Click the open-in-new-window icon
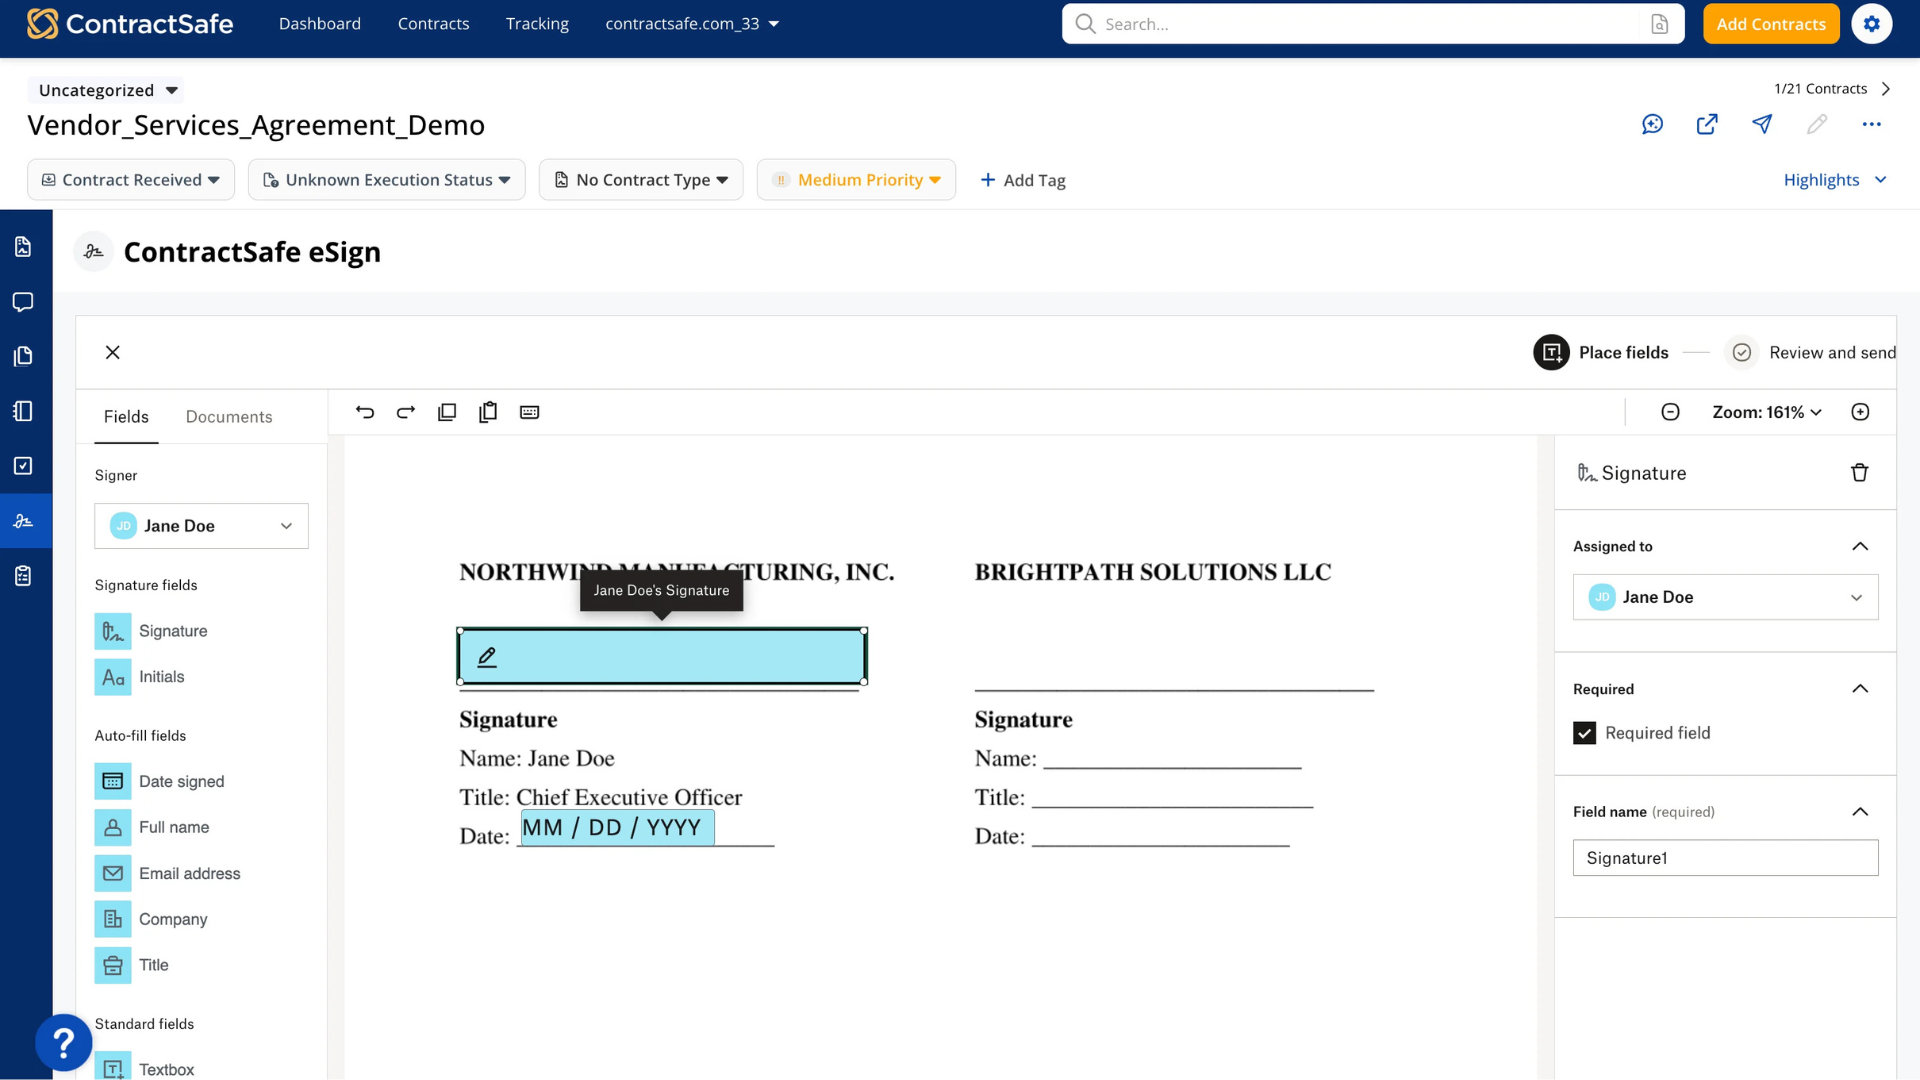The width and height of the screenshot is (1920, 1080). point(1707,124)
